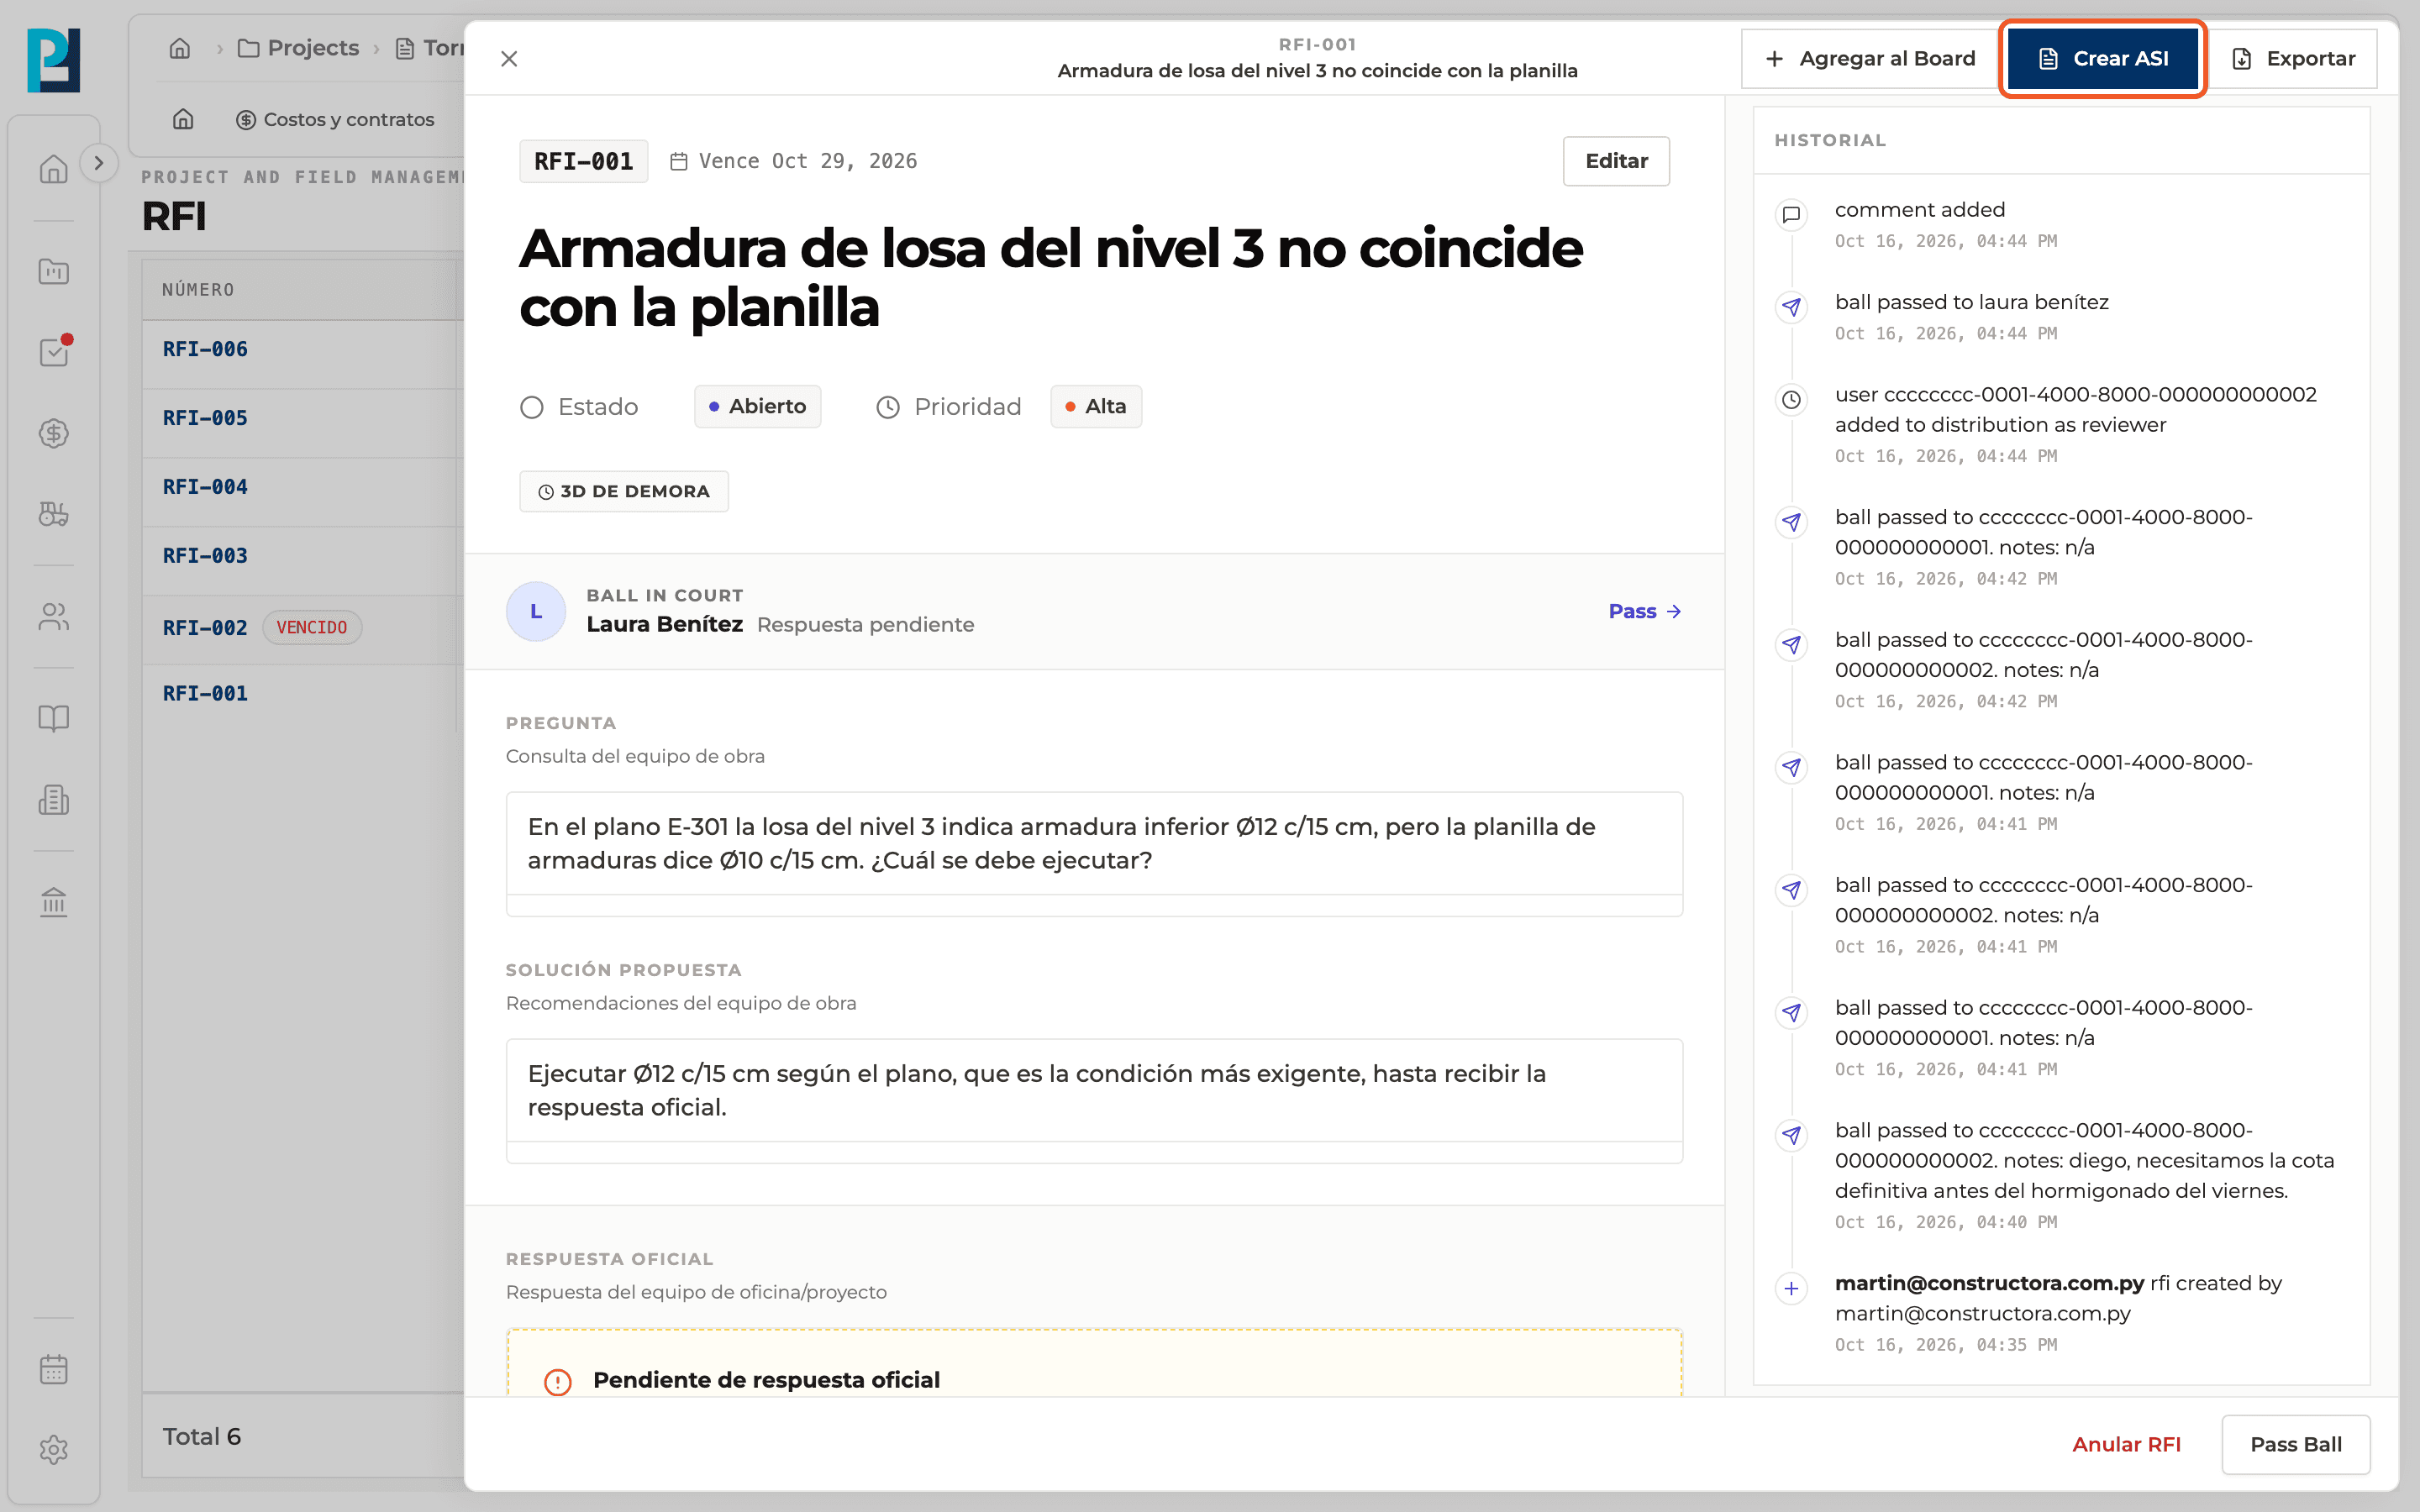Click breadcrumb home icon in top bar

click(x=180, y=48)
